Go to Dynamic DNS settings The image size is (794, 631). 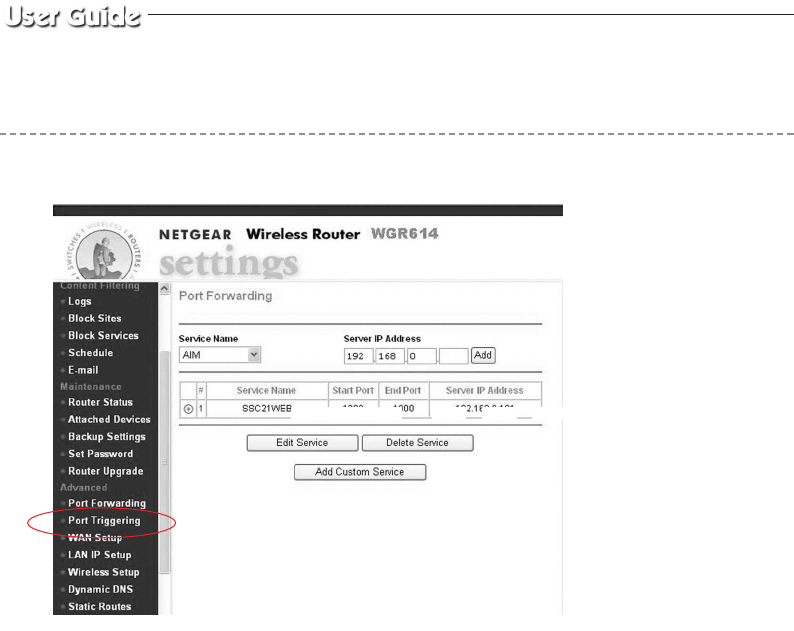point(101,589)
